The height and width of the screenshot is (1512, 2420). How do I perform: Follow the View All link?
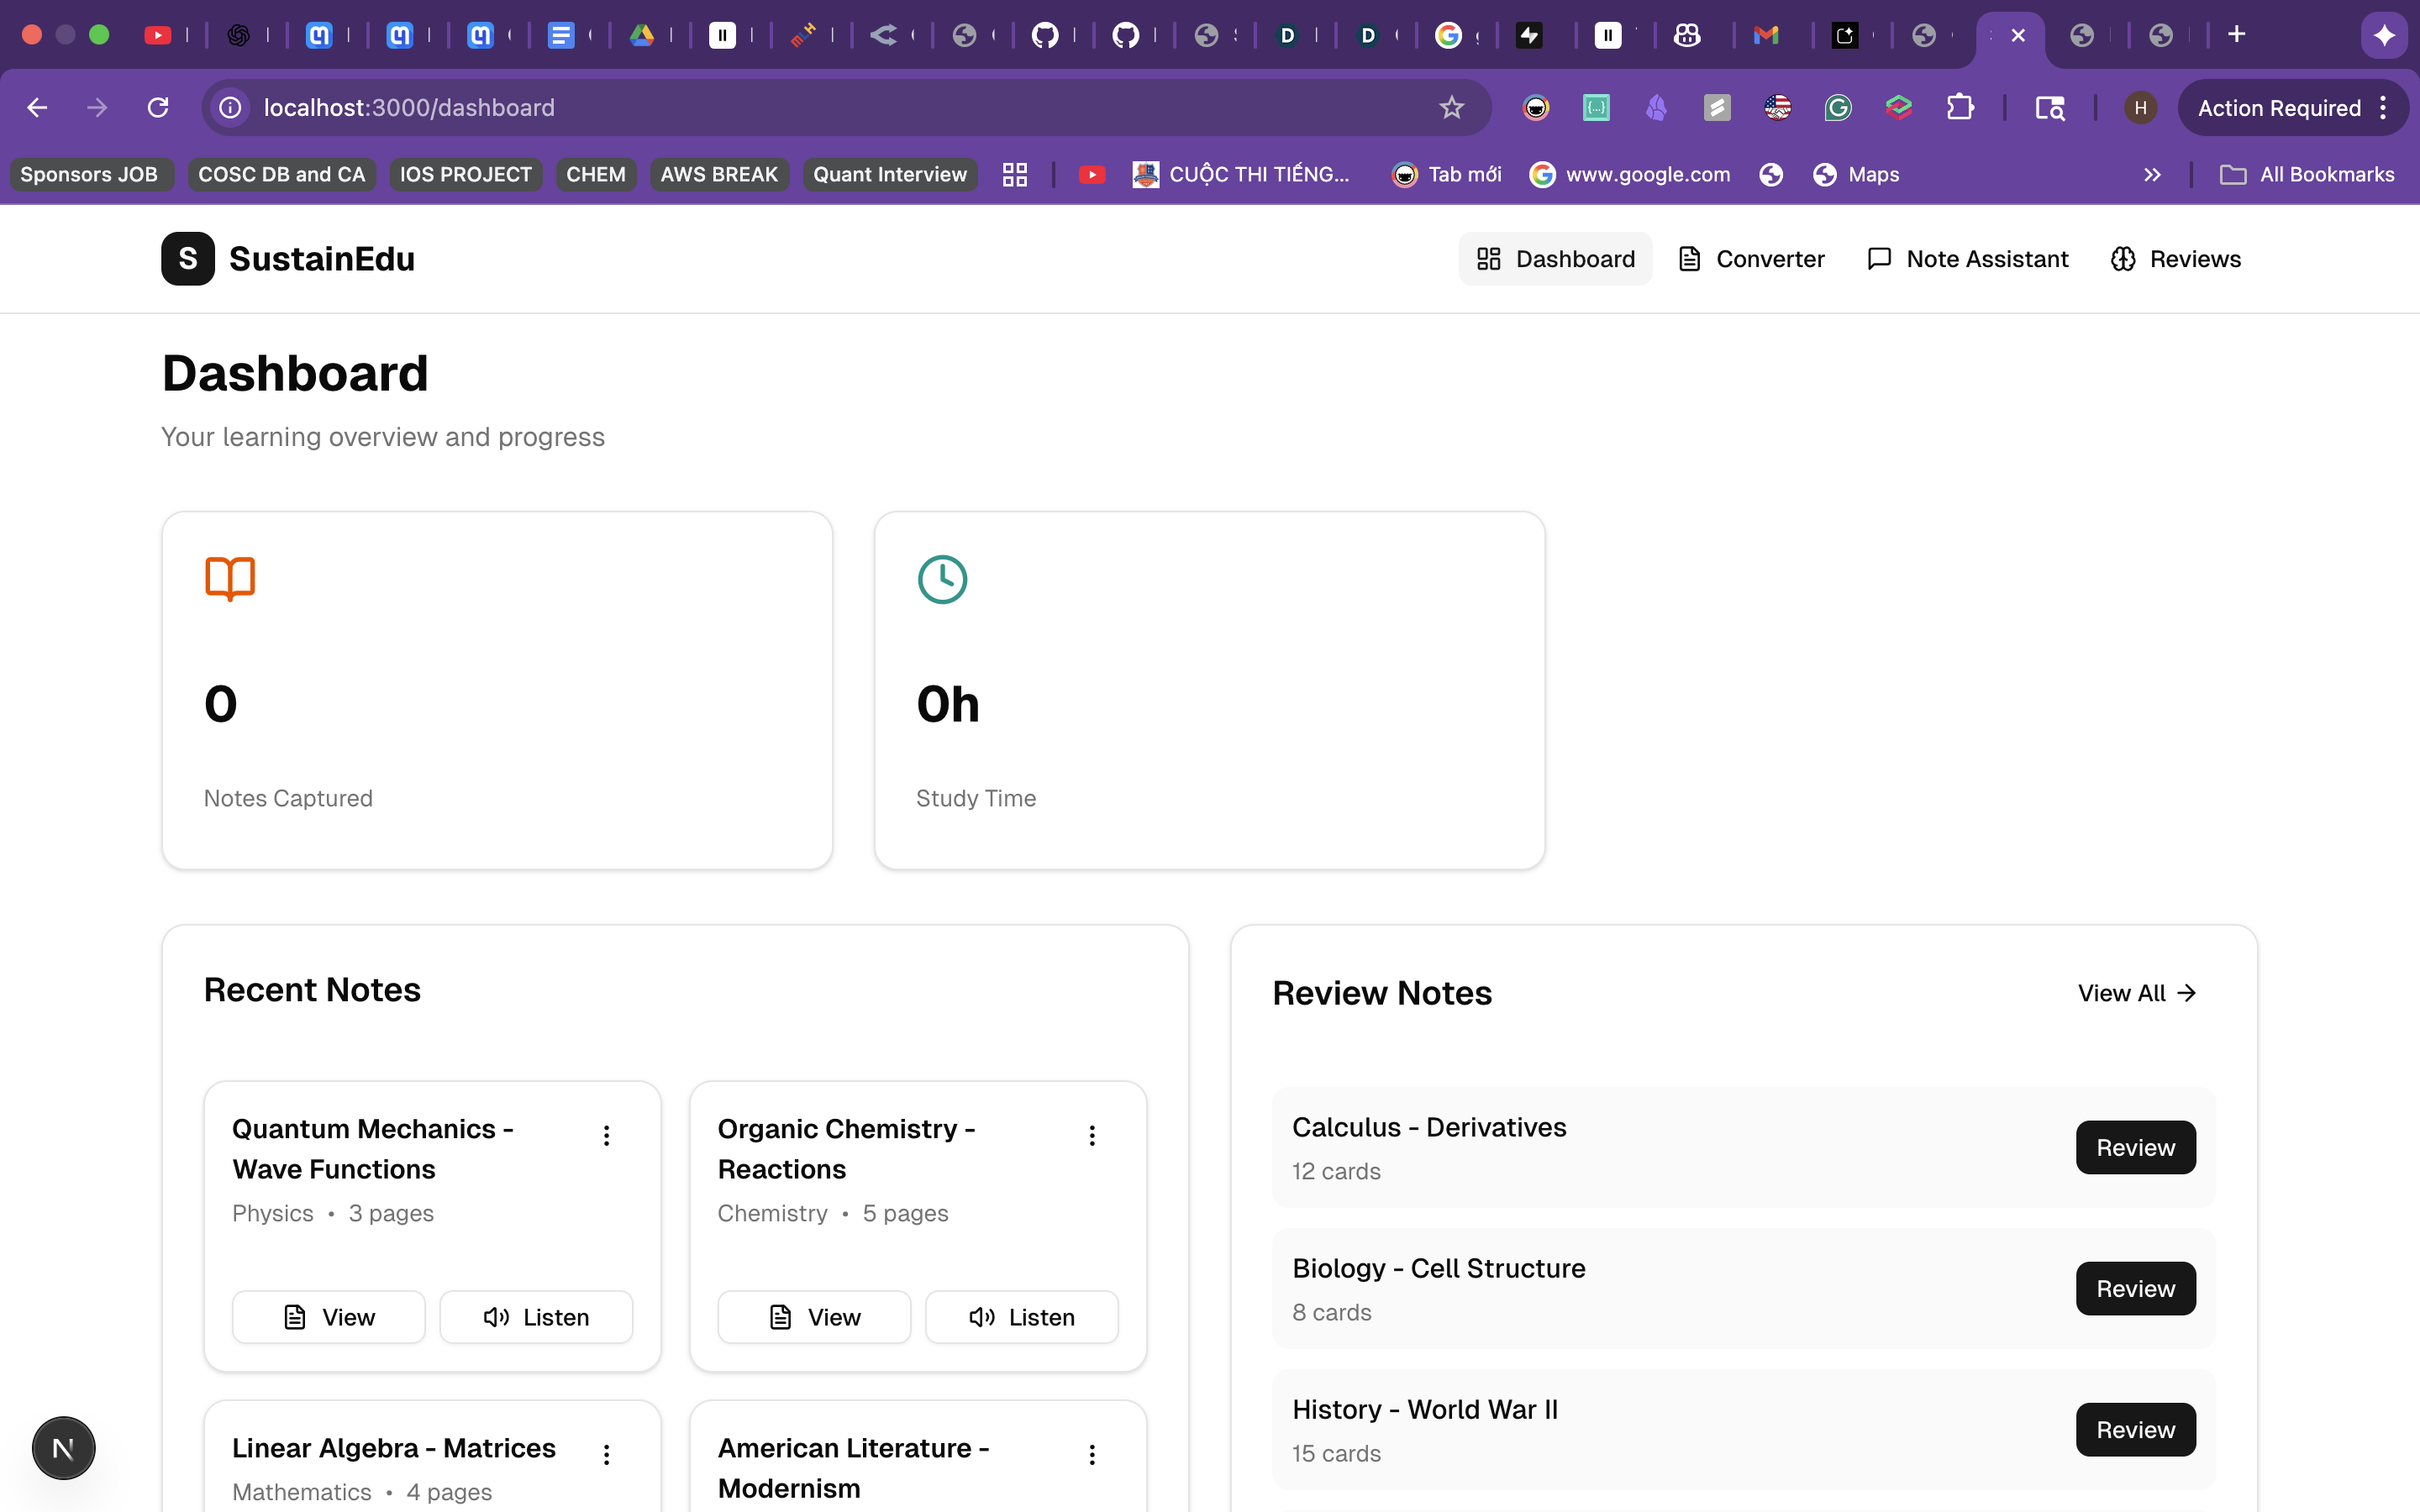pos(2136,993)
